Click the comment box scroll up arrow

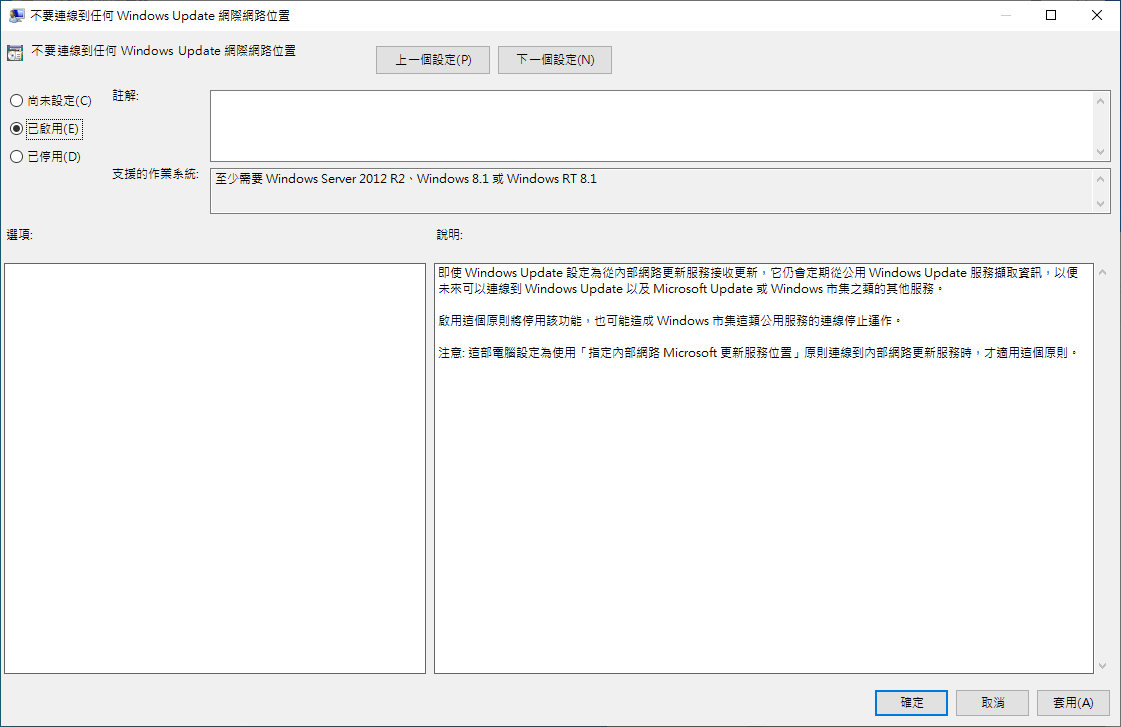(1100, 101)
